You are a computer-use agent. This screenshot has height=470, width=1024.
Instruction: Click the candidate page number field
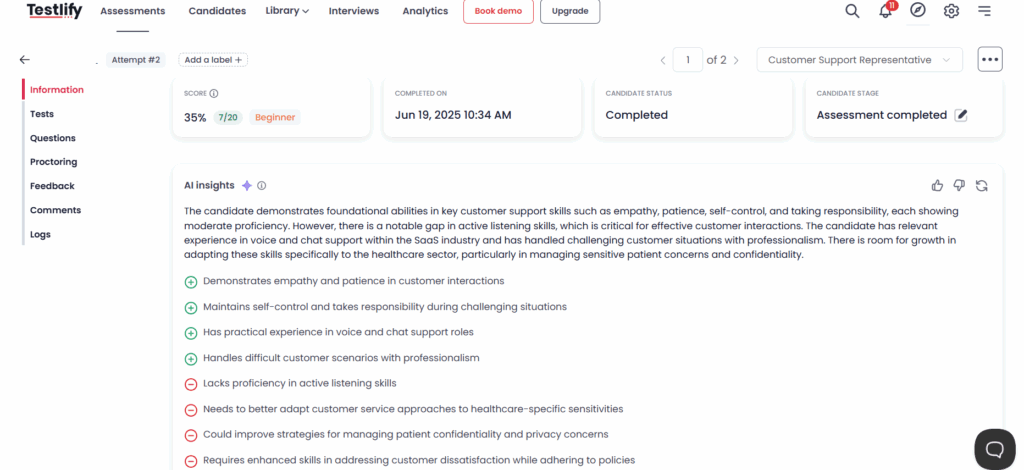point(688,60)
